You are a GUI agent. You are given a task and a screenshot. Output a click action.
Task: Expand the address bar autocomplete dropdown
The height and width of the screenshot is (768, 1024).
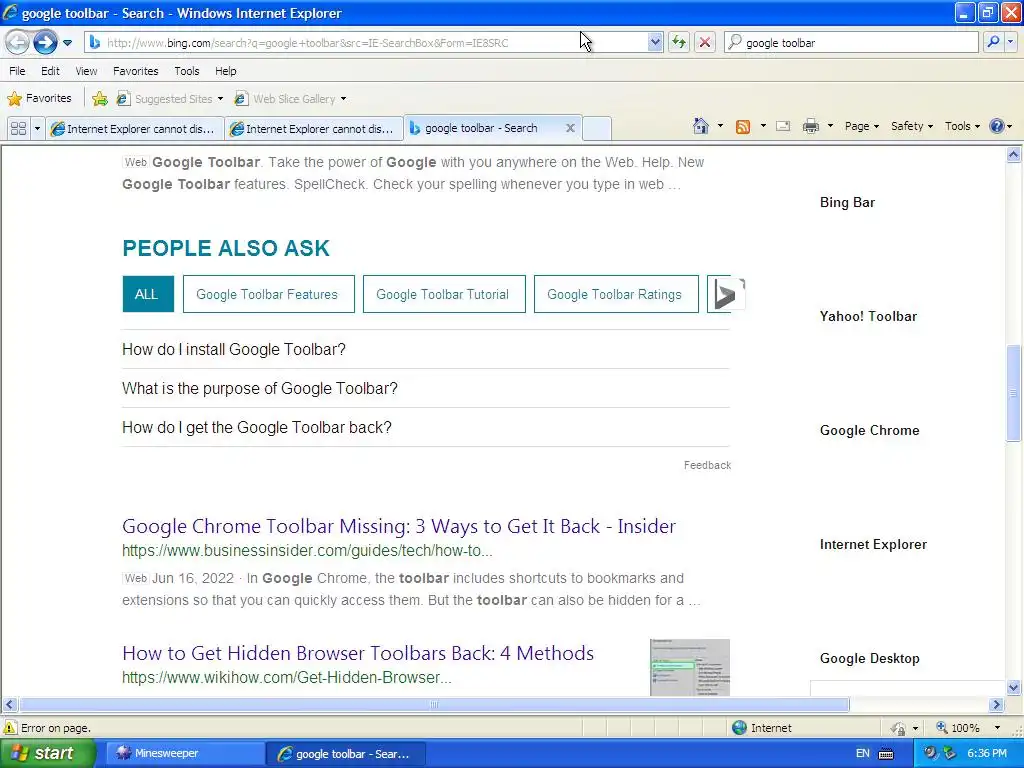[655, 43]
